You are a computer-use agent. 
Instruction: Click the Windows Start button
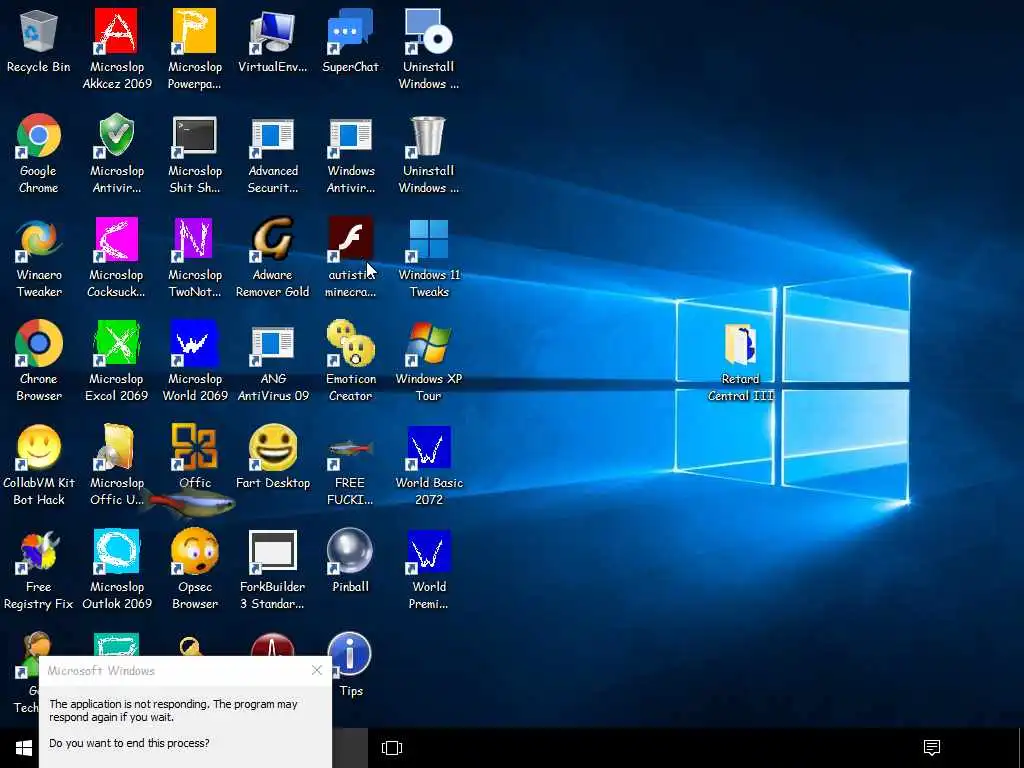24,748
